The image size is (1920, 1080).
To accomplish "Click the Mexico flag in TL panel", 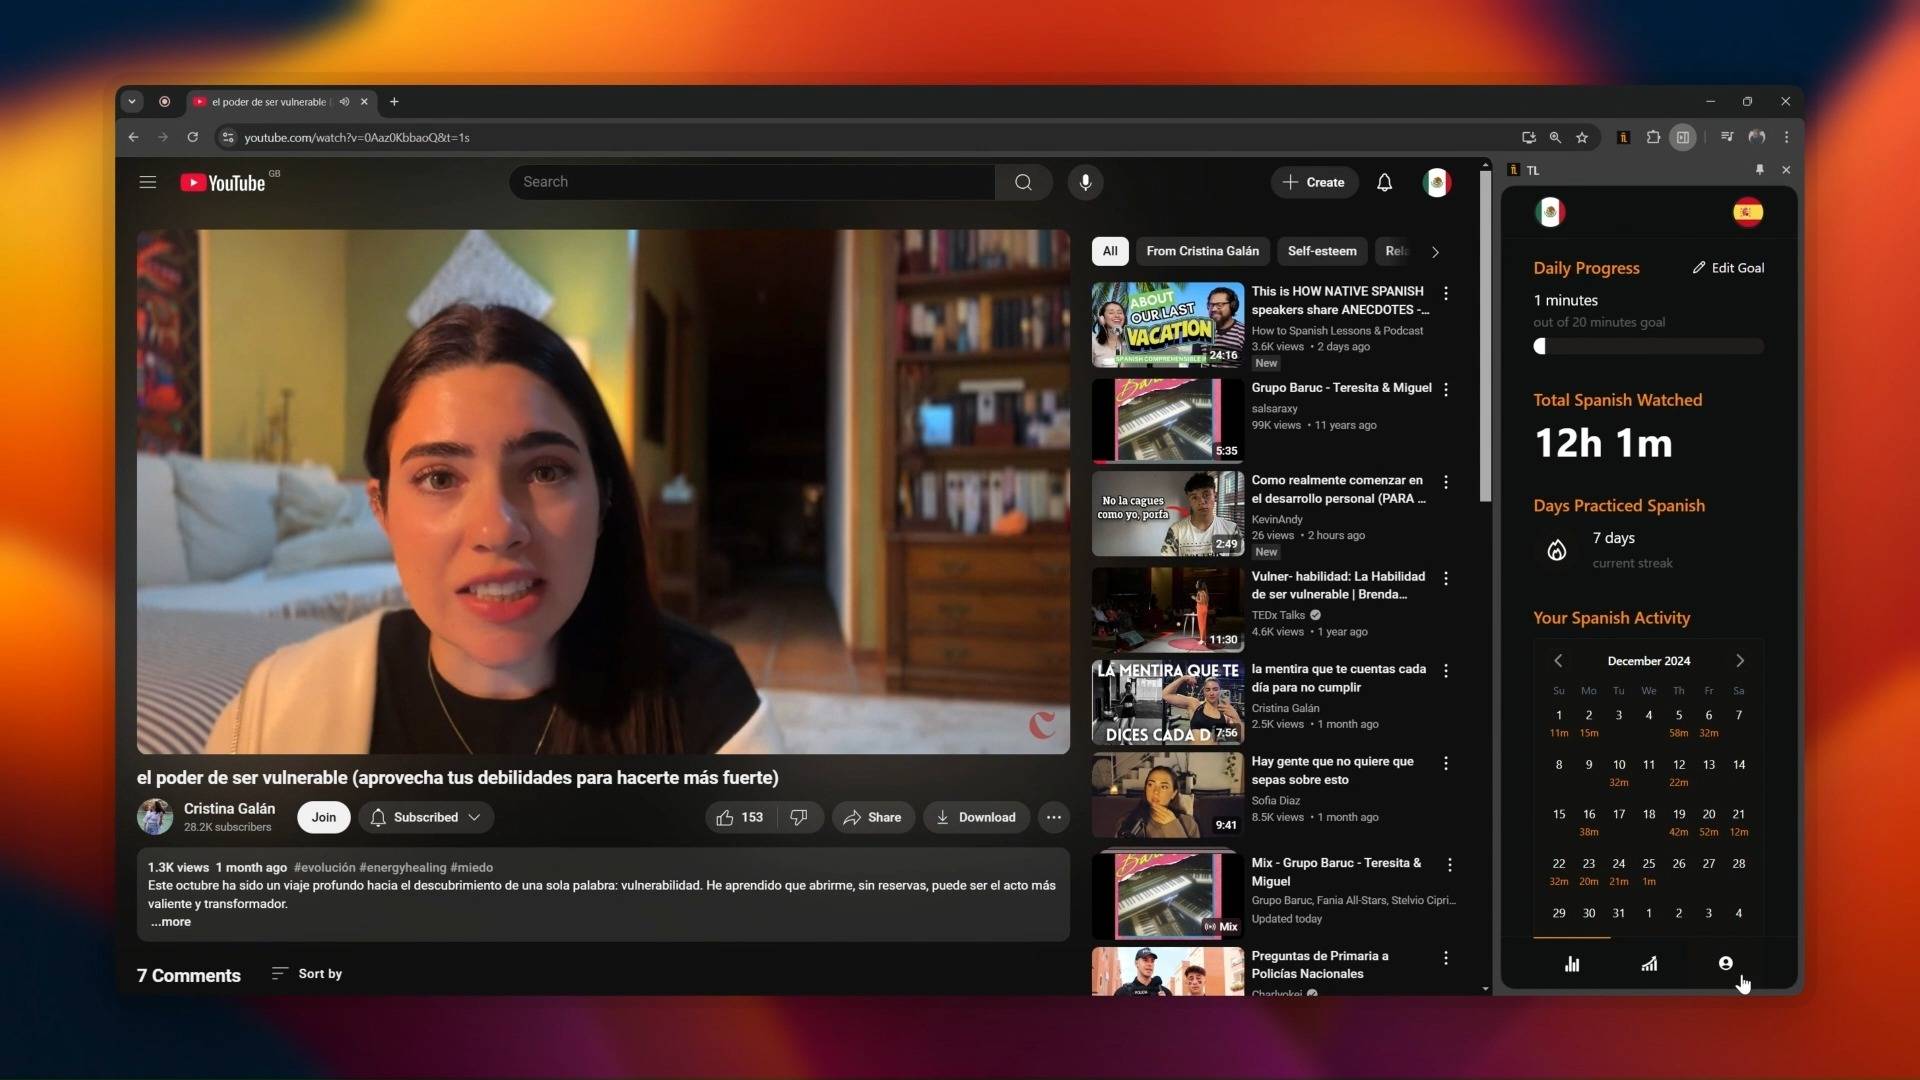I will click(x=1550, y=212).
